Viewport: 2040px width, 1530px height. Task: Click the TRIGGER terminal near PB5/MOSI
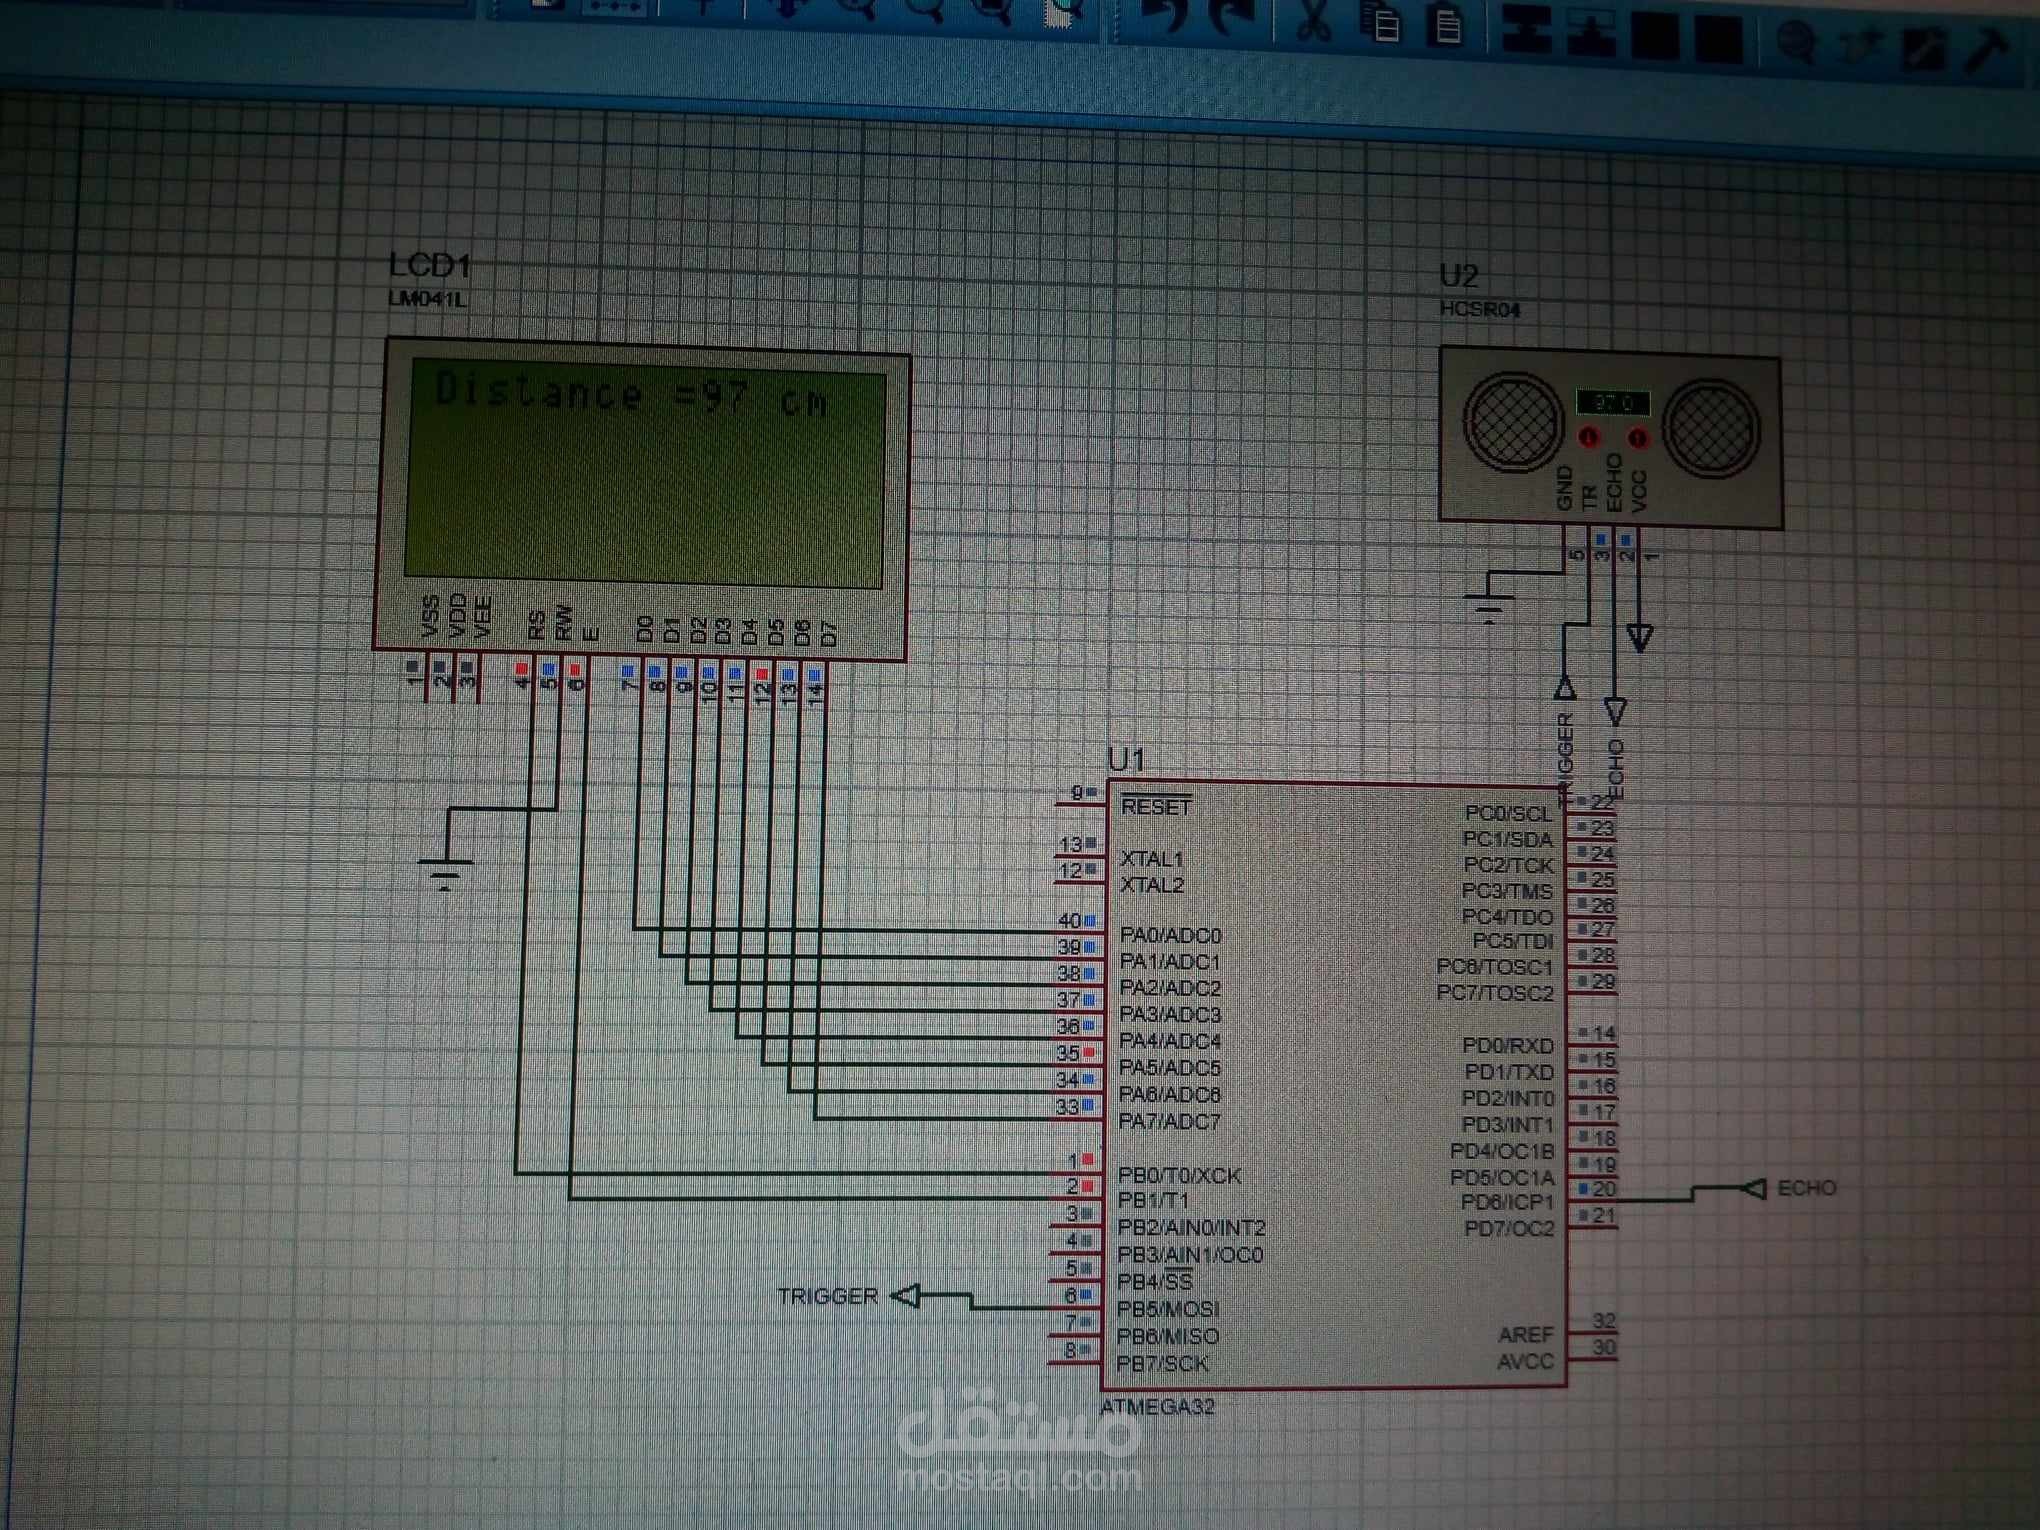[x=906, y=1297]
